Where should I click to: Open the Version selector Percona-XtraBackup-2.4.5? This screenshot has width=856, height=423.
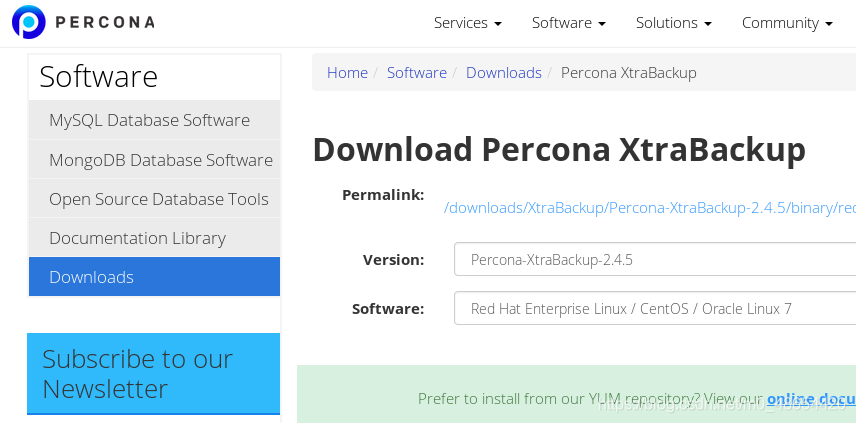655,259
